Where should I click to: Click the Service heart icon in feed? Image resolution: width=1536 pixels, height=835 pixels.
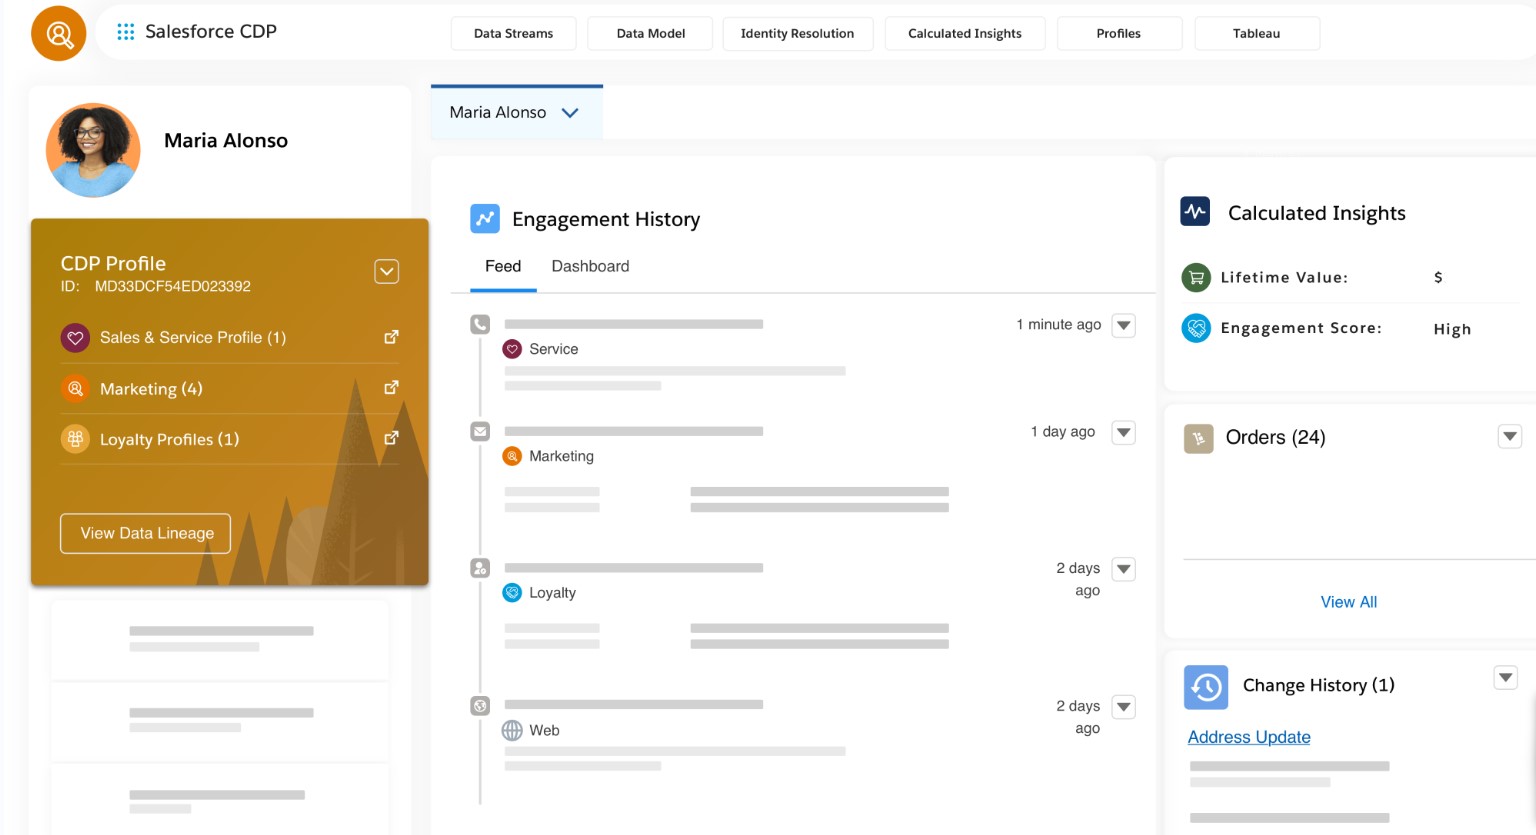512,349
